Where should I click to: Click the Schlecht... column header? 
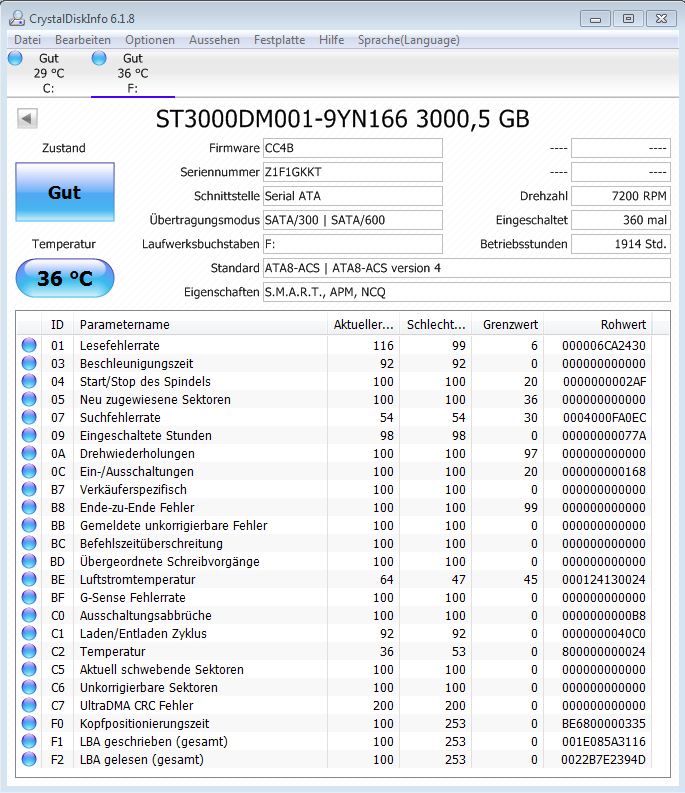pyautogui.click(x=436, y=325)
